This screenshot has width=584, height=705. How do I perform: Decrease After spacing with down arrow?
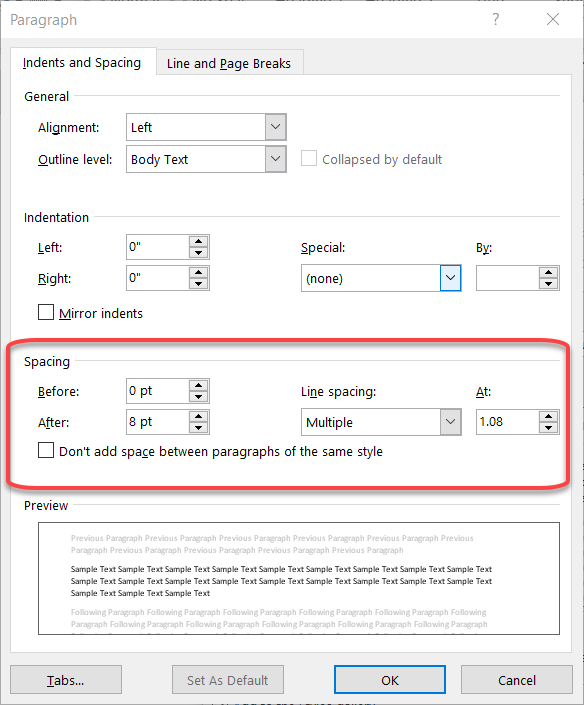pyautogui.click(x=198, y=428)
